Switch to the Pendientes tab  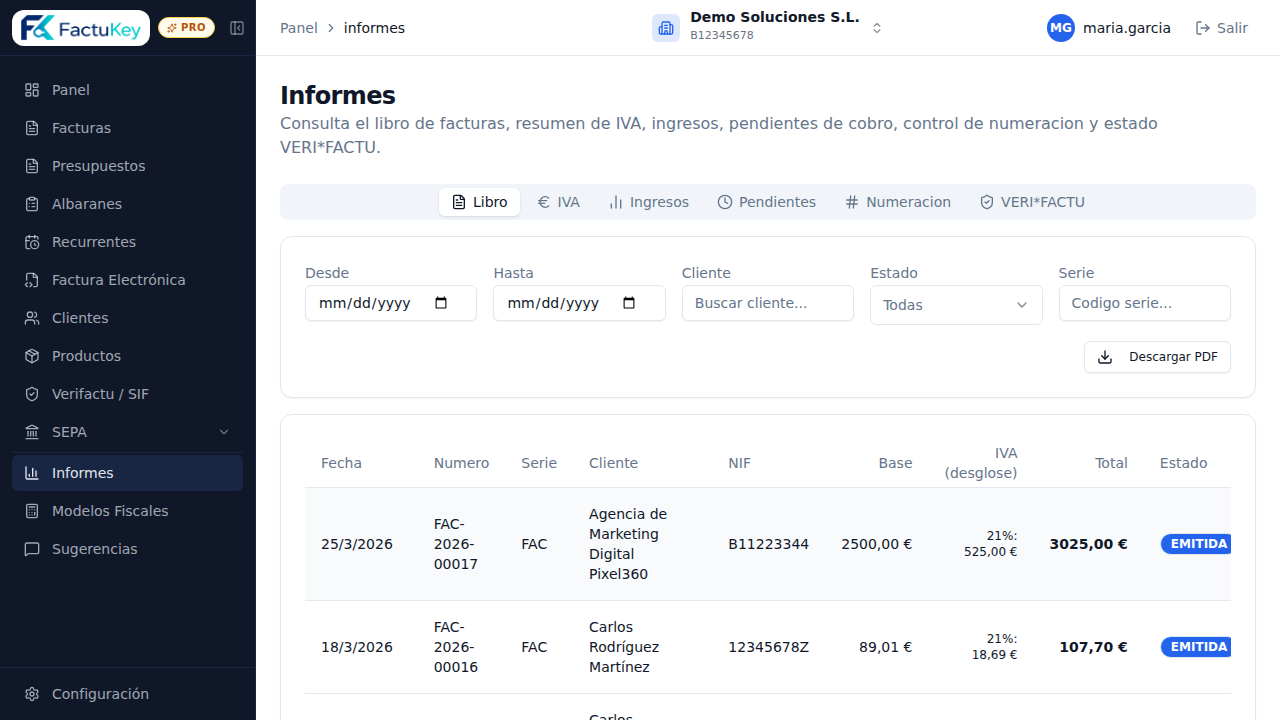click(767, 202)
